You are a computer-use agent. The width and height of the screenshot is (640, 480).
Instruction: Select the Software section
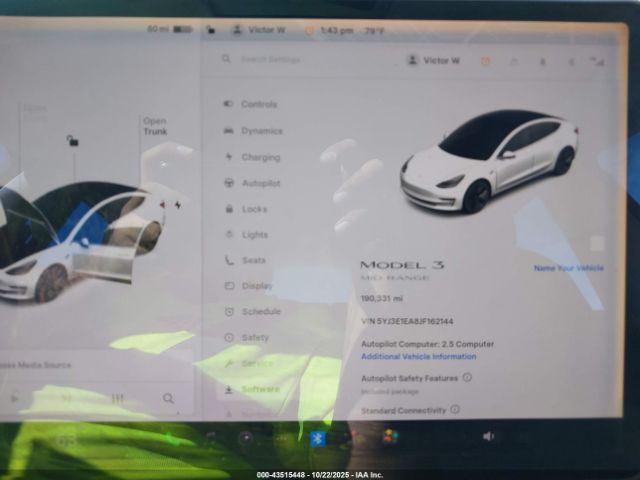260,389
